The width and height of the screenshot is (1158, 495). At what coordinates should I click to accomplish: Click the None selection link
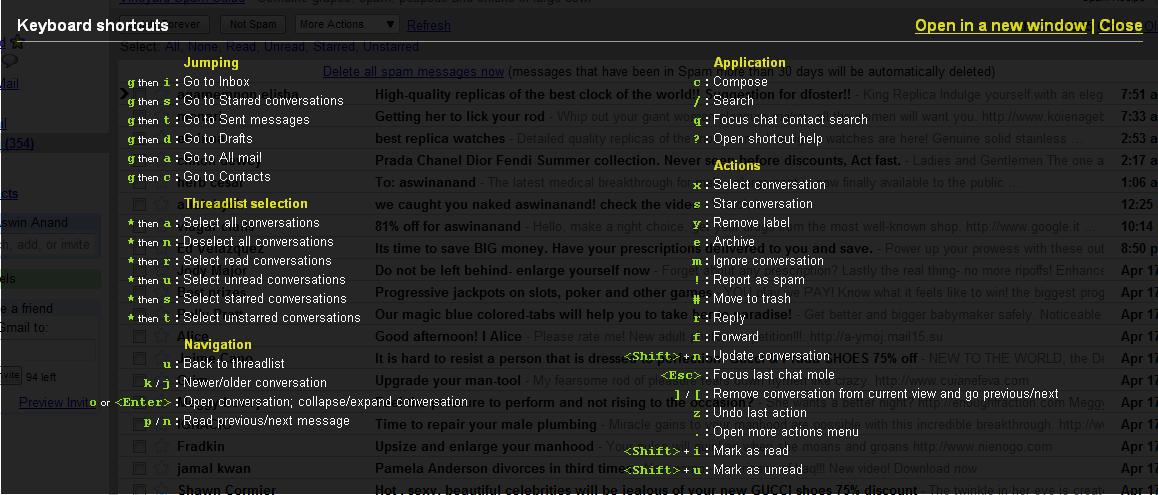pyautogui.click(x=202, y=47)
